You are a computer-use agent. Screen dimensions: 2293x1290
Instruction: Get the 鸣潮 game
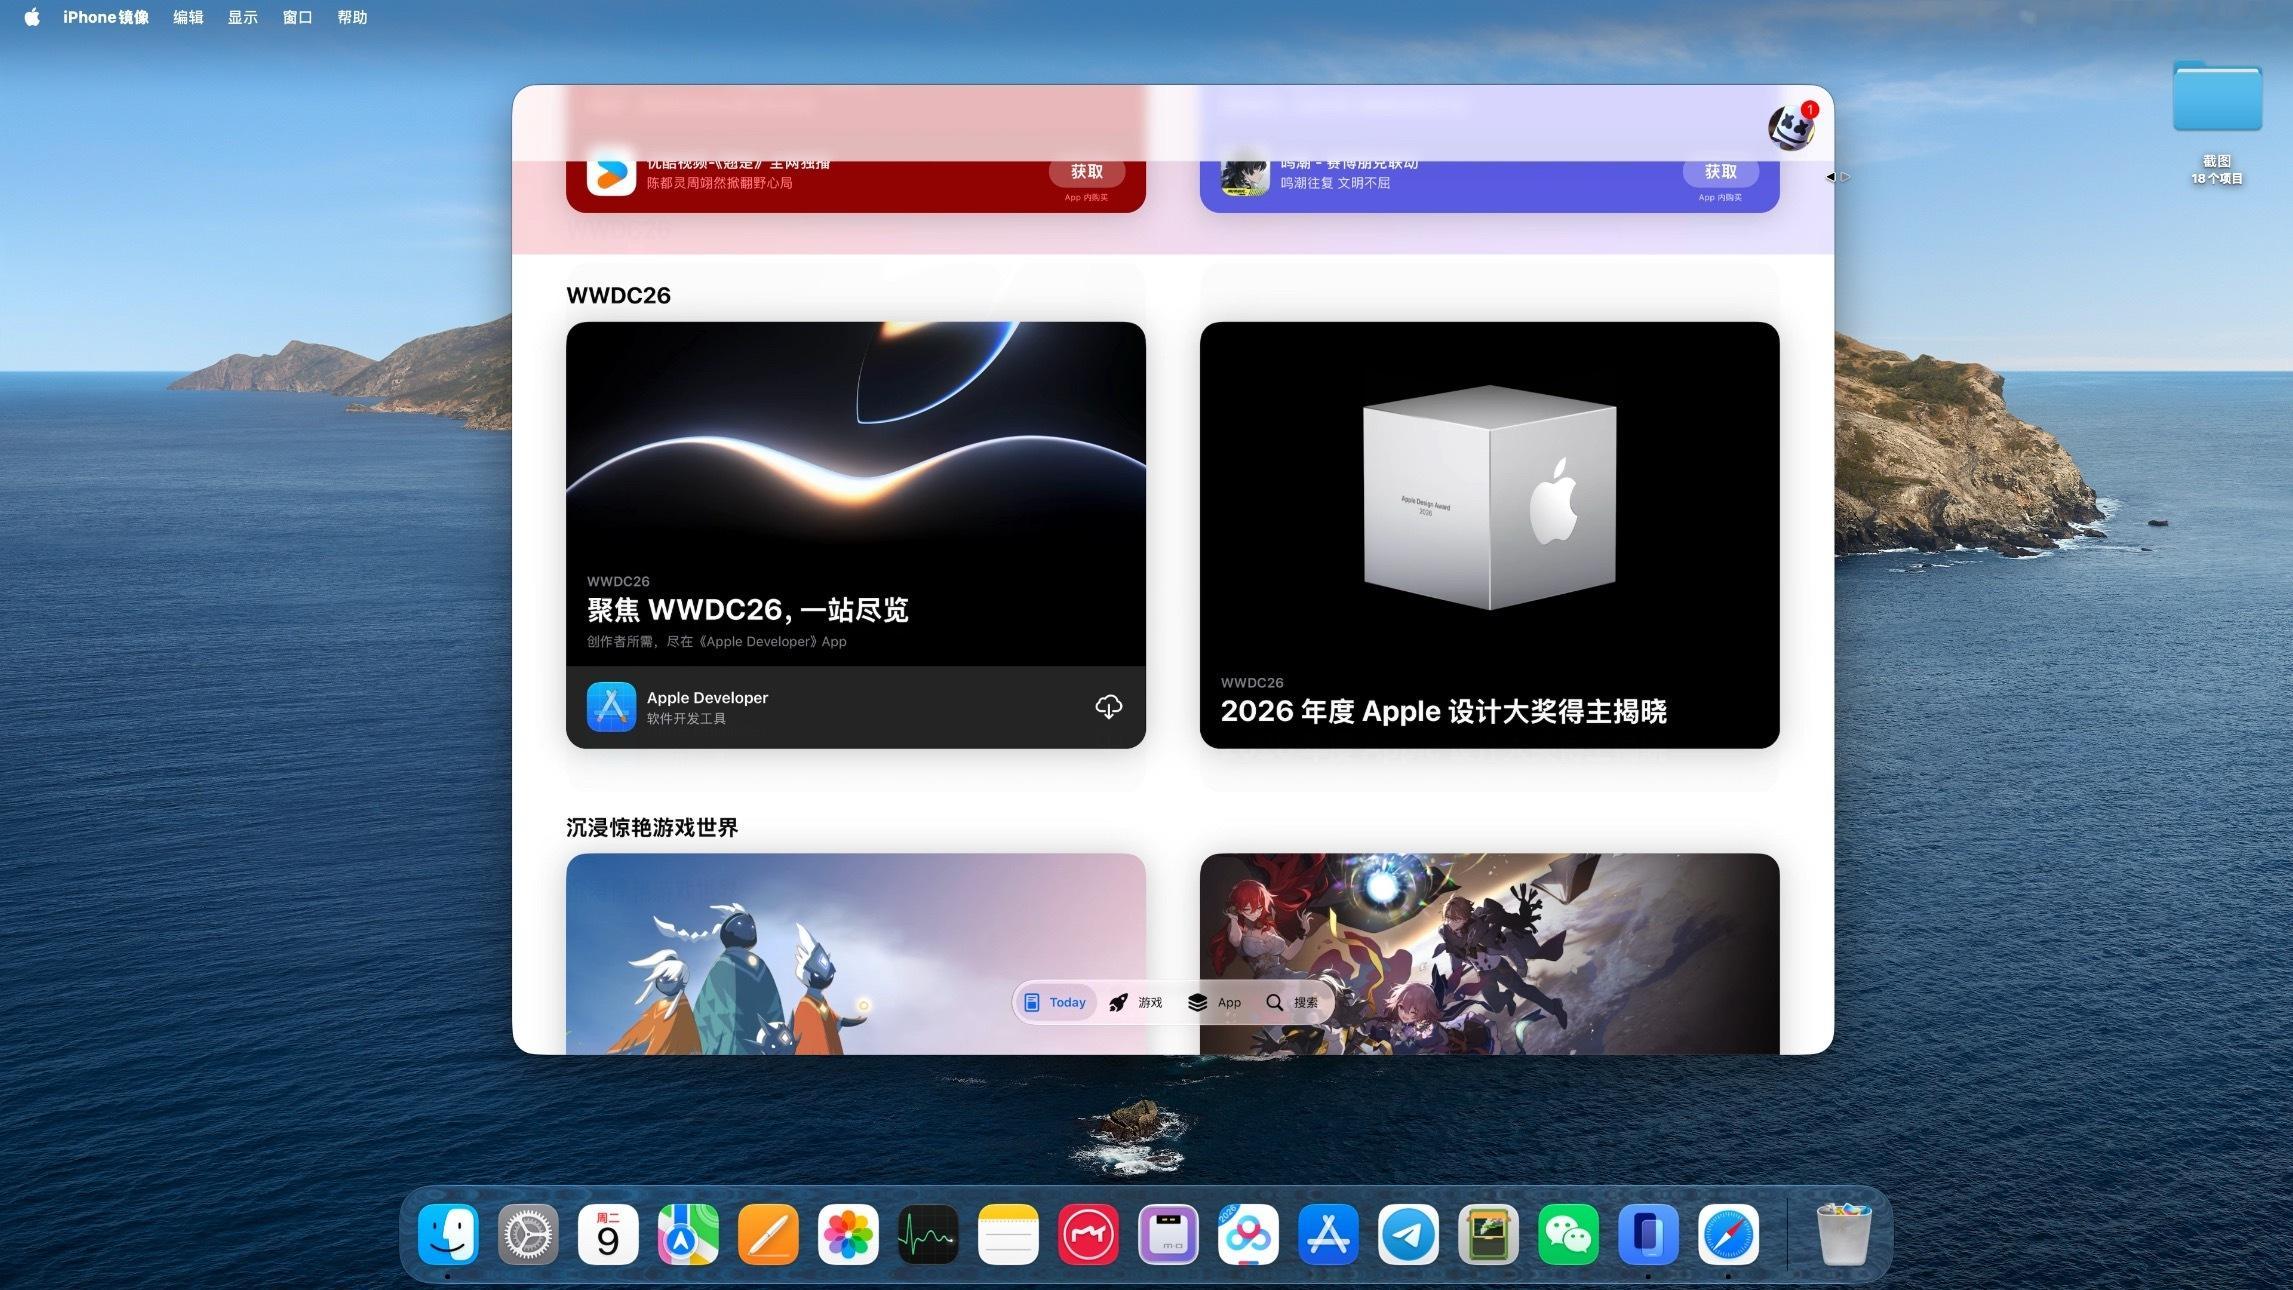click(1720, 172)
